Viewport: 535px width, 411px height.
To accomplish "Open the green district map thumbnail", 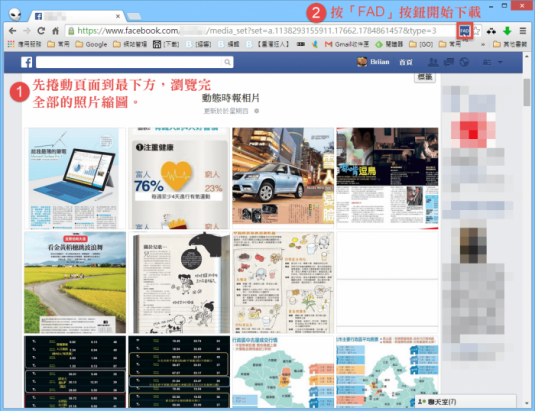I will click(x=283, y=372).
